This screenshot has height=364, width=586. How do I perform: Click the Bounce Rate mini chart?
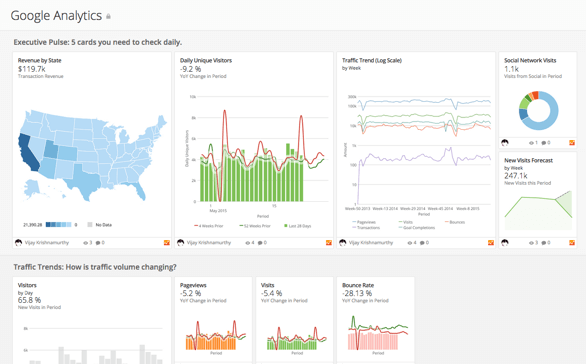378,333
